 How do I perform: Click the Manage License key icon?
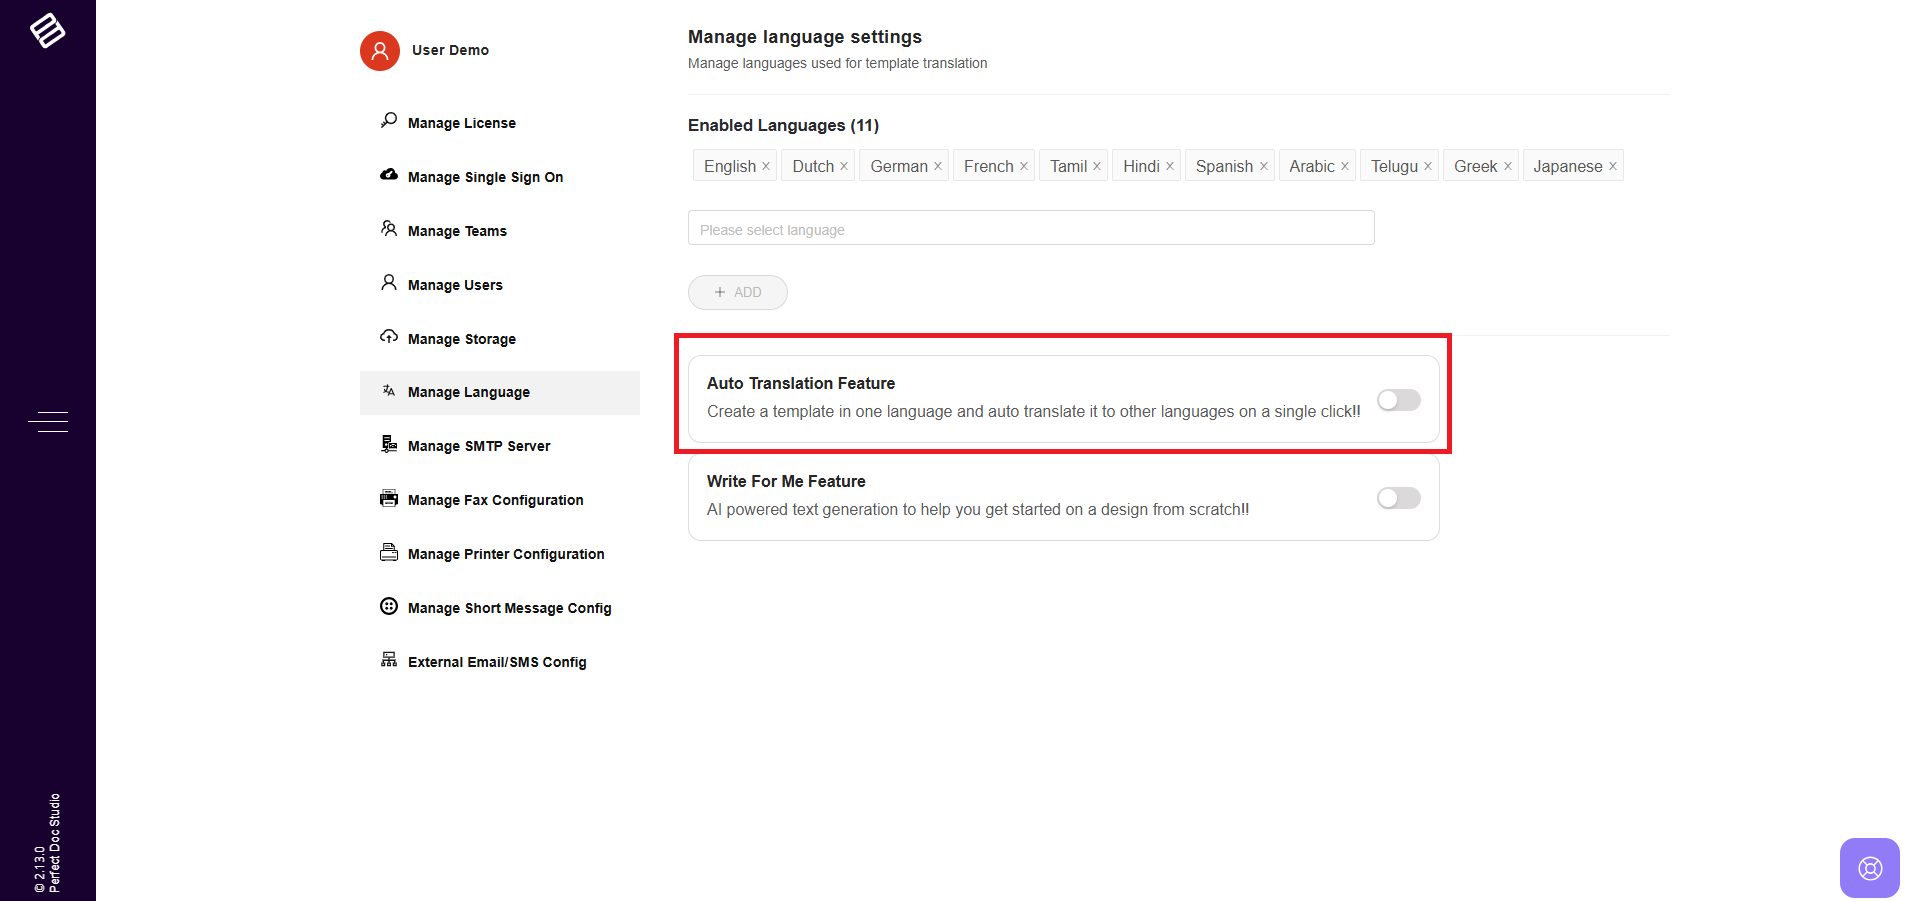[389, 121]
